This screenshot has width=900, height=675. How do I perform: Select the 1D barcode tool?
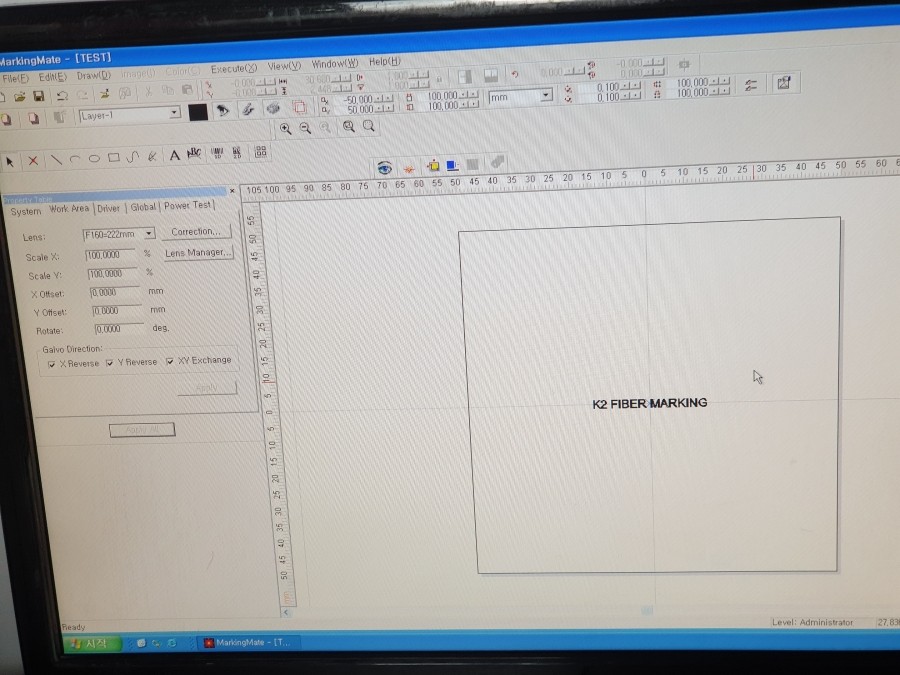tap(216, 153)
